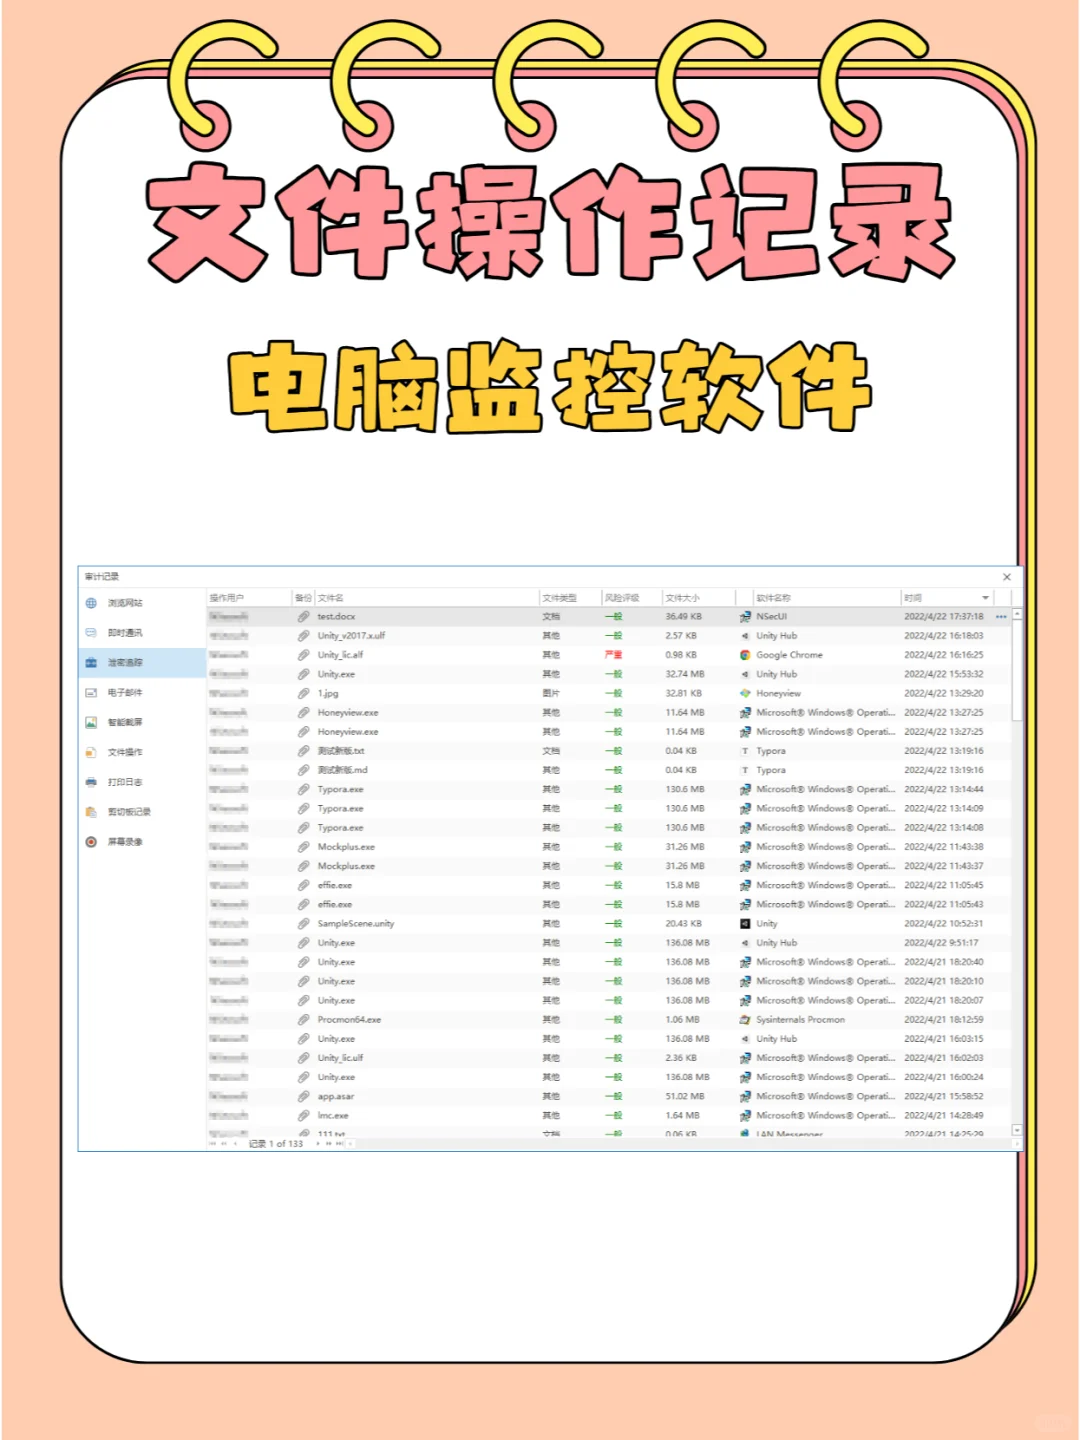This screenshot has height=1440, width=1080.
Task: Click the paperclip icon beside test.docx
Action: (x=304, y=616)
